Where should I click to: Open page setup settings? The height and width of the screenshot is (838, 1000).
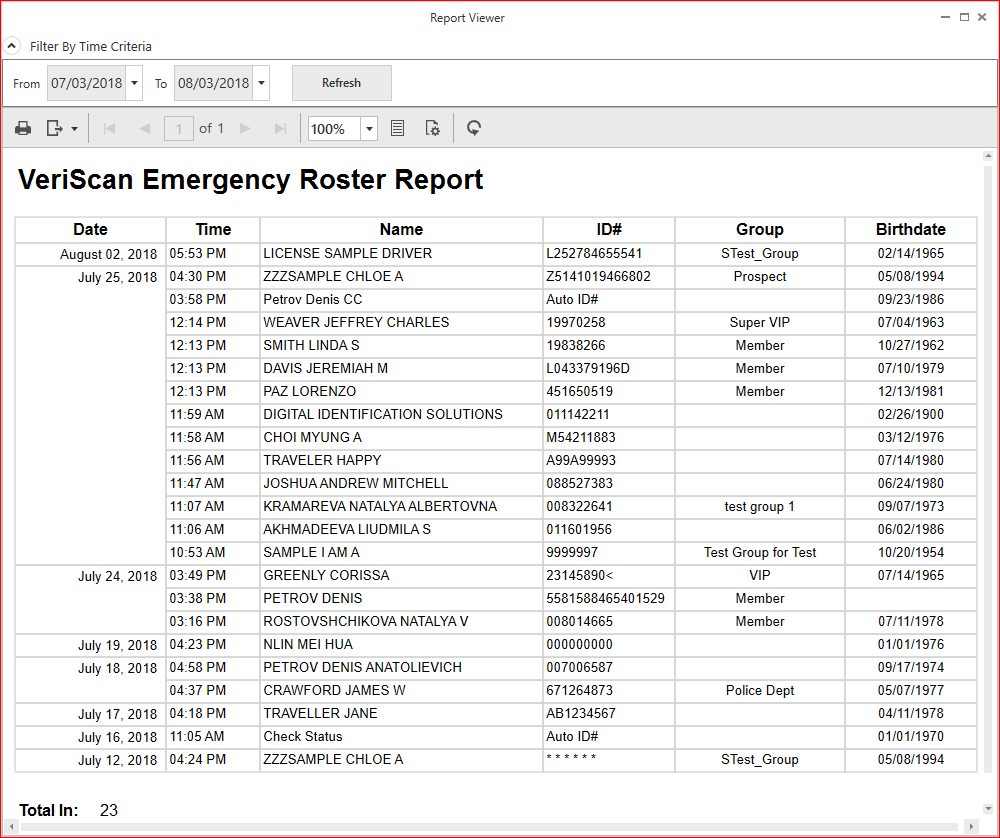point(432,129)
